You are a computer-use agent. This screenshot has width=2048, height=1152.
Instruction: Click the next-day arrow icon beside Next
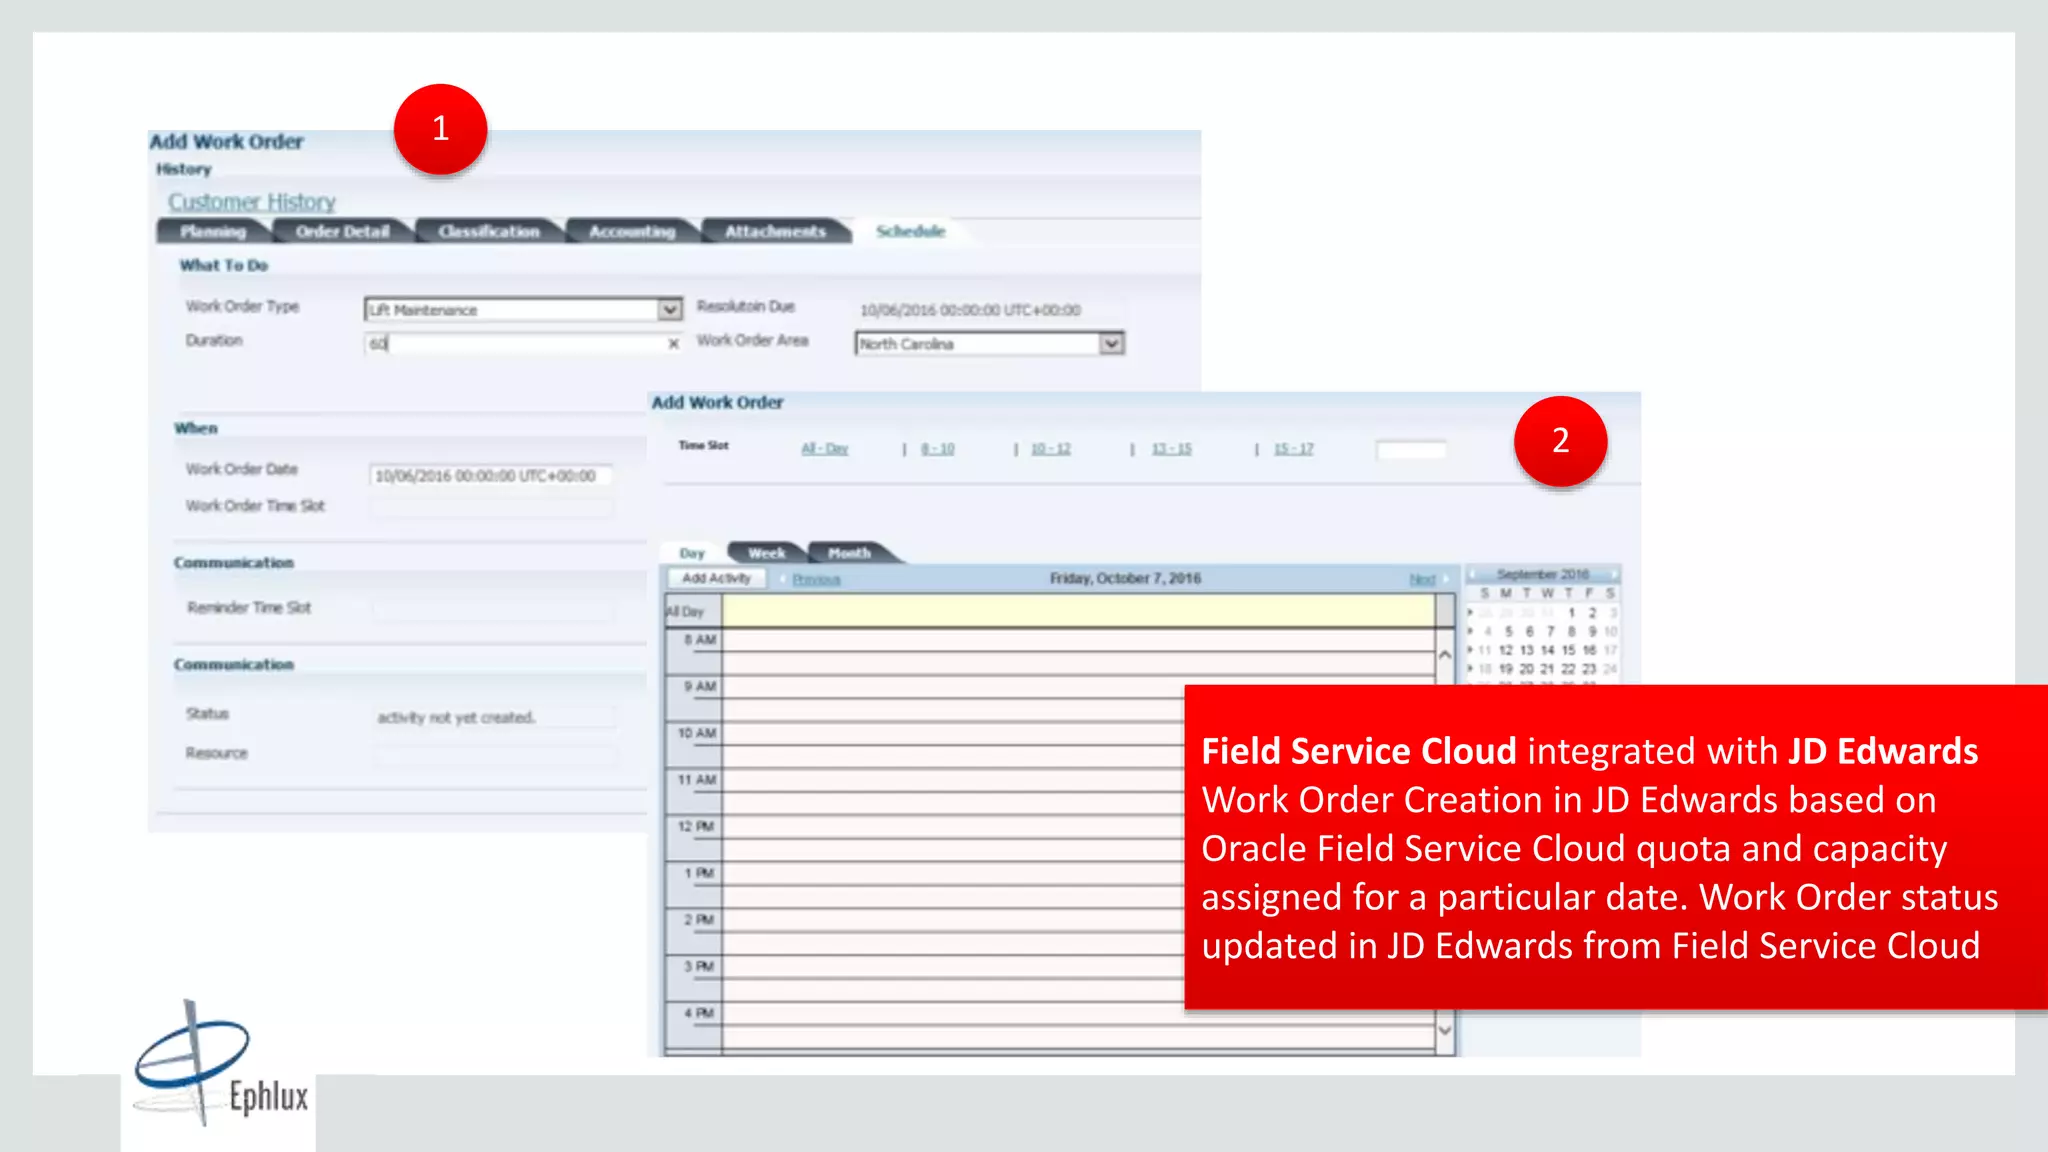1446,579
